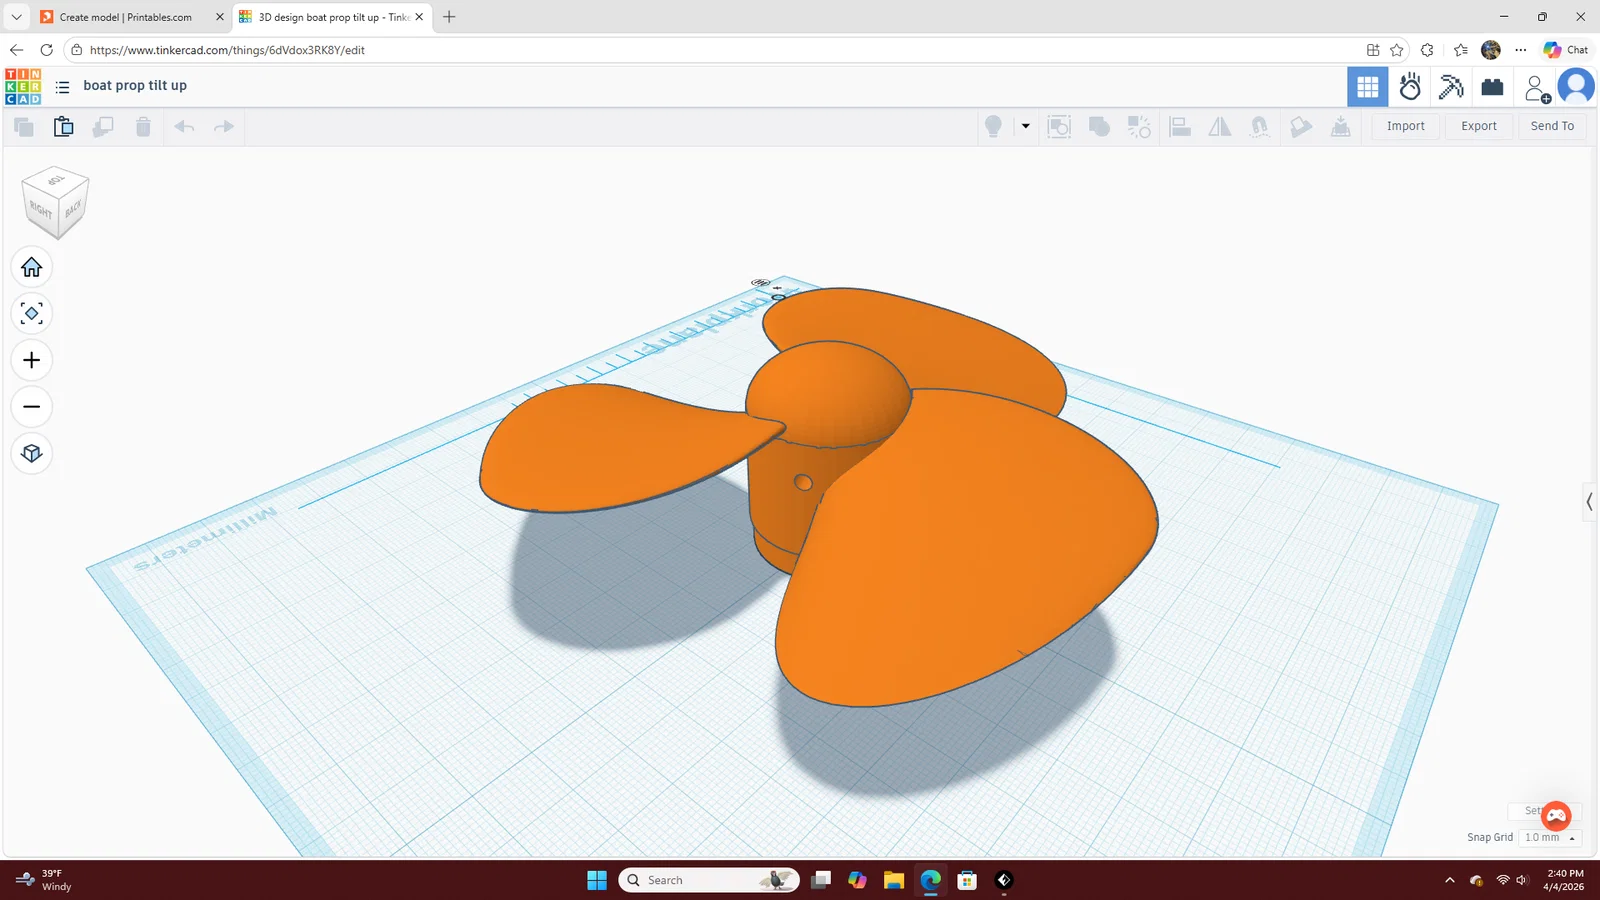Click the Copy tool in the toolbar
The width and height of the screenshot is (1600, 900).
point(24,126)
